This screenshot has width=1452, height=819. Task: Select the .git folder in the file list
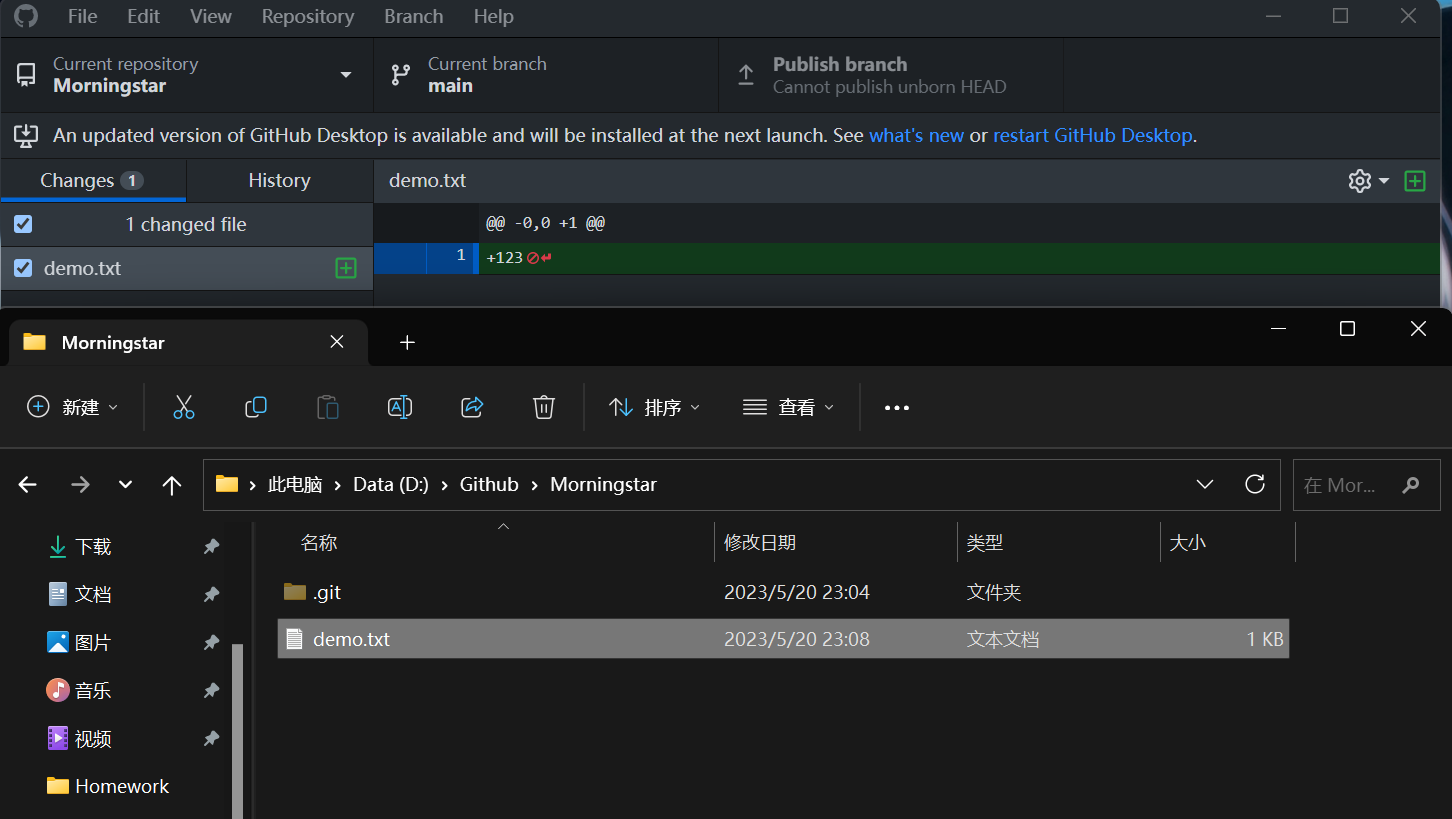[783, 592]
